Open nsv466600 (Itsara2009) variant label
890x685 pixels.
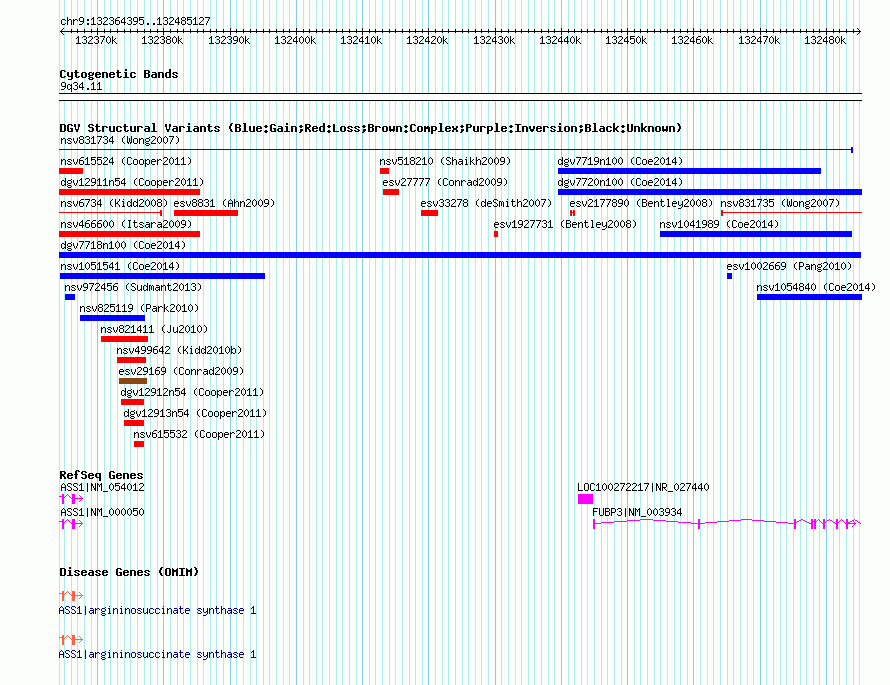click(x=126, y=224)
